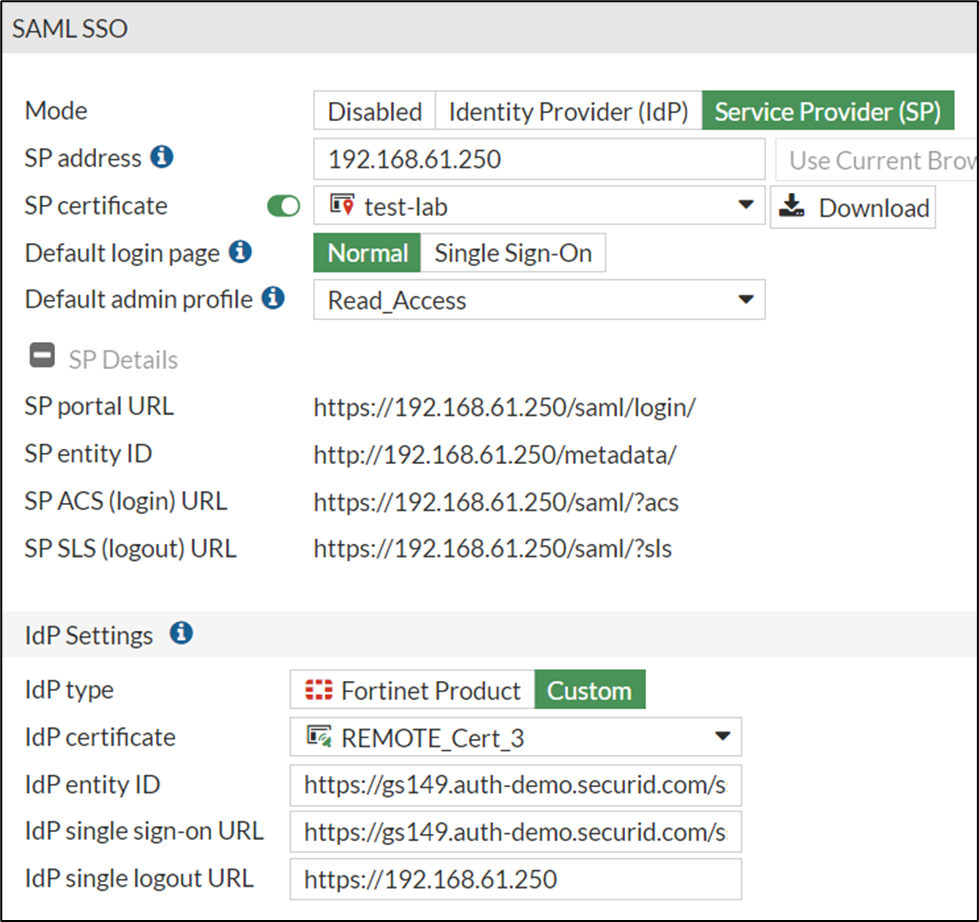Screen dimensions: 979x922
Task: Click the Fortinet logo icon in IdP type
Action: click(319, 691)
